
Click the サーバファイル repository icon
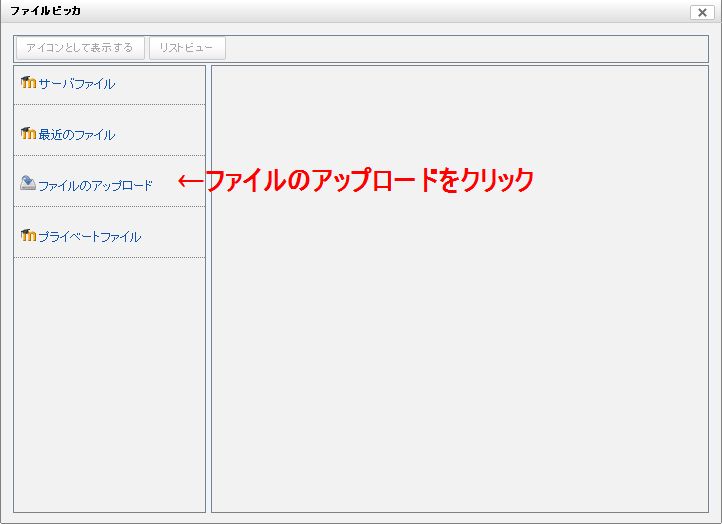pos(28,83)
